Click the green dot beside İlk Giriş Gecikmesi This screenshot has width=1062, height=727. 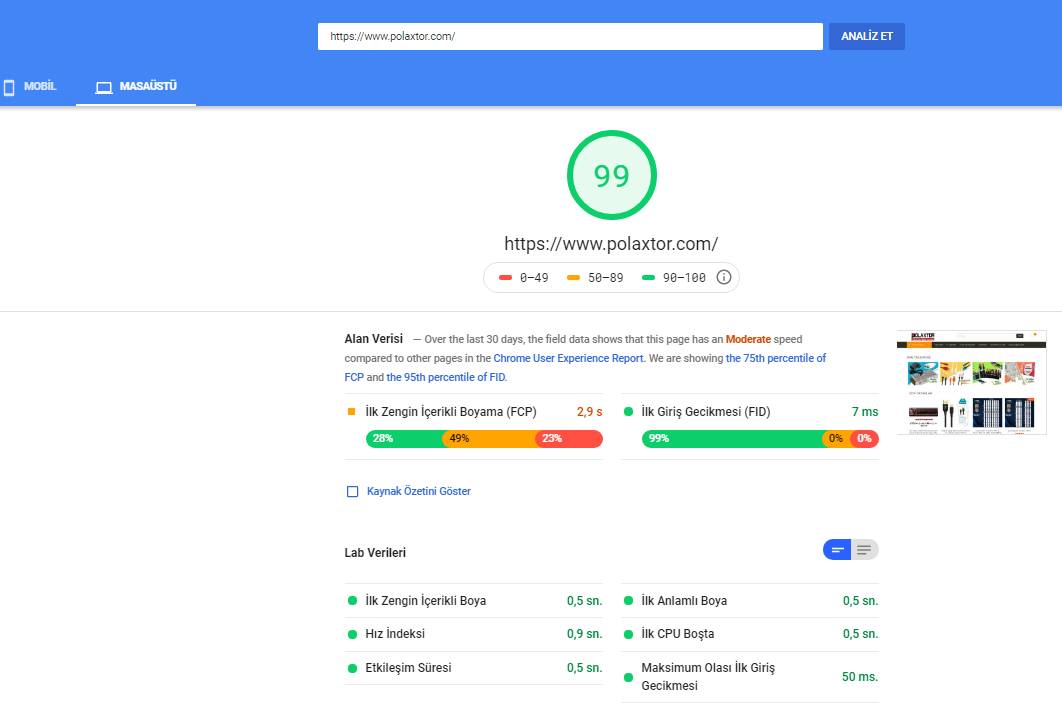(x=628, y=411)
